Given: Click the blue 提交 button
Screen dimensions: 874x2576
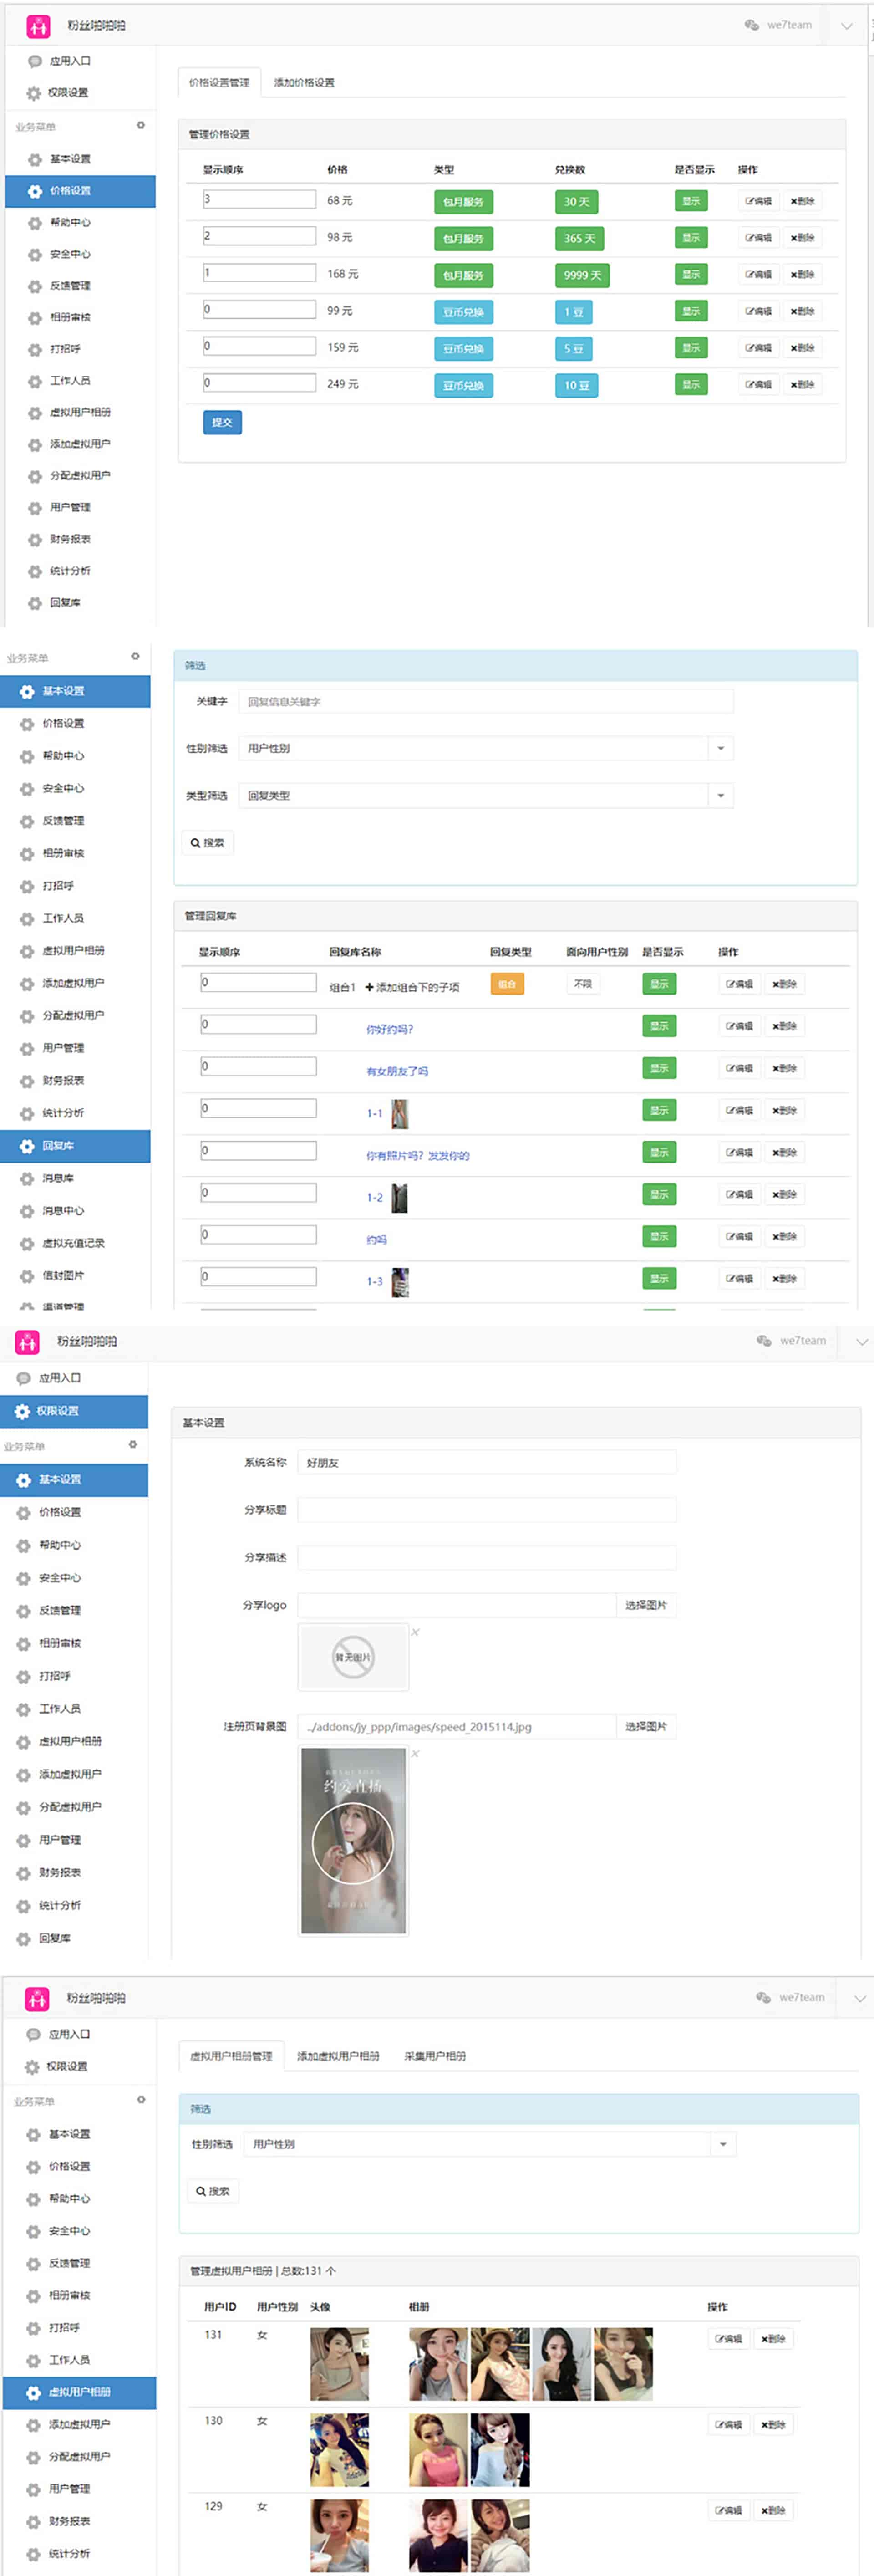Looking at the screenshot, I should click(222, 422).
